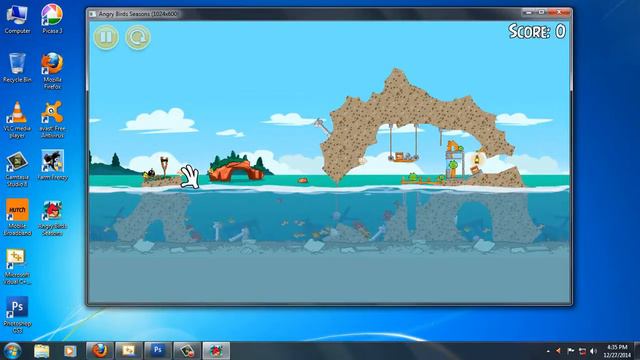Maximize the Angry Birds Seasons window

542,13
